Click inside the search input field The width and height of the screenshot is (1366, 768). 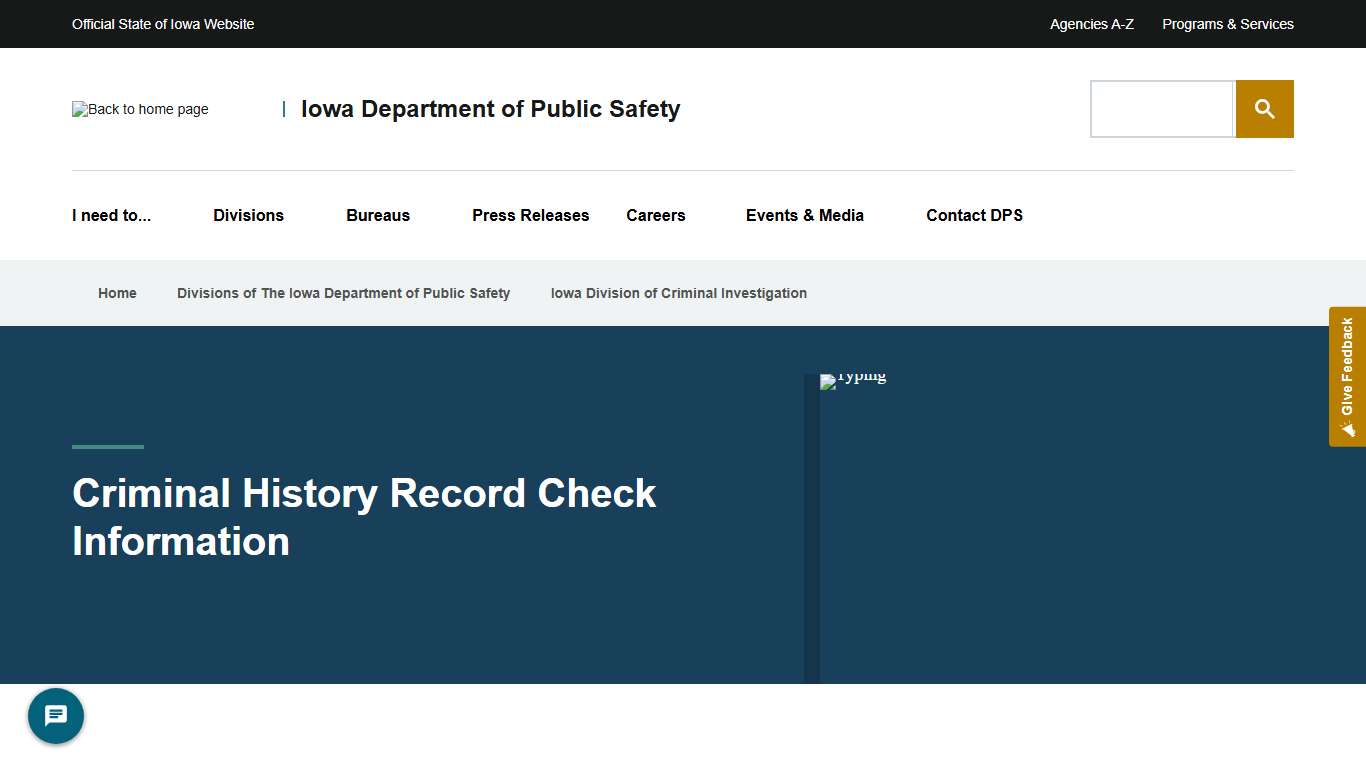[1162, 108]
